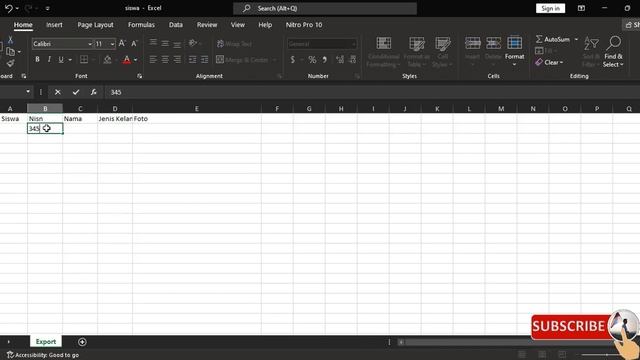
Task: Click the Percent Style icon
Action: point(312,60)
